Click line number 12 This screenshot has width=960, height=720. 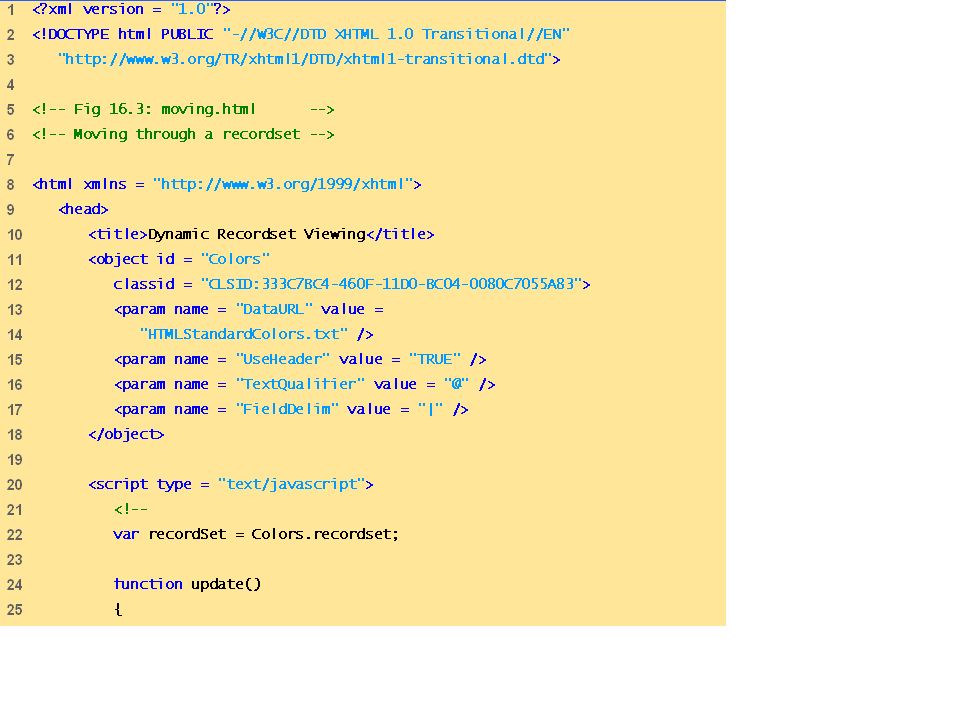[15, 285]
